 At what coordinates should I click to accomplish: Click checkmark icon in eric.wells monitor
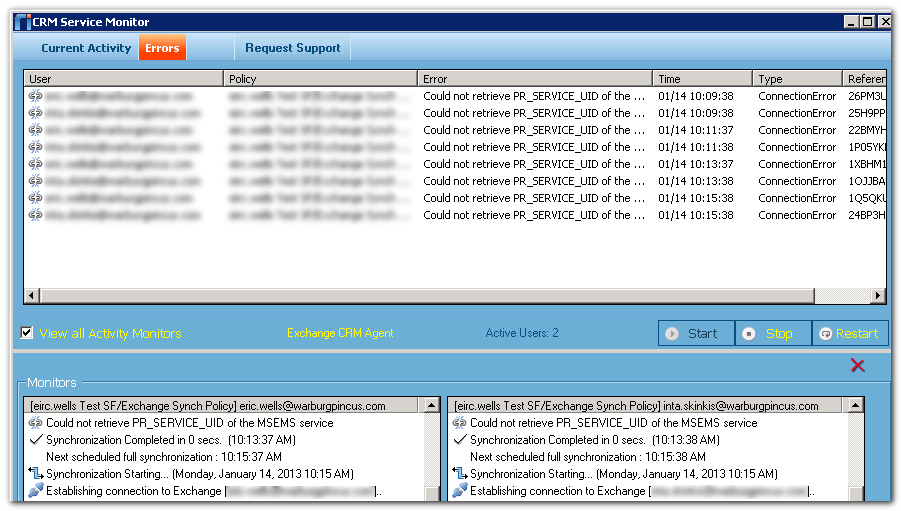(36, 440)
